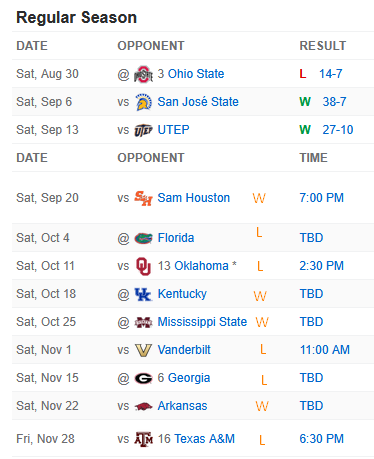Click the Oklahoma Sooners logo
This screenshot has width=374, height=459.
(x=143, y=266)
